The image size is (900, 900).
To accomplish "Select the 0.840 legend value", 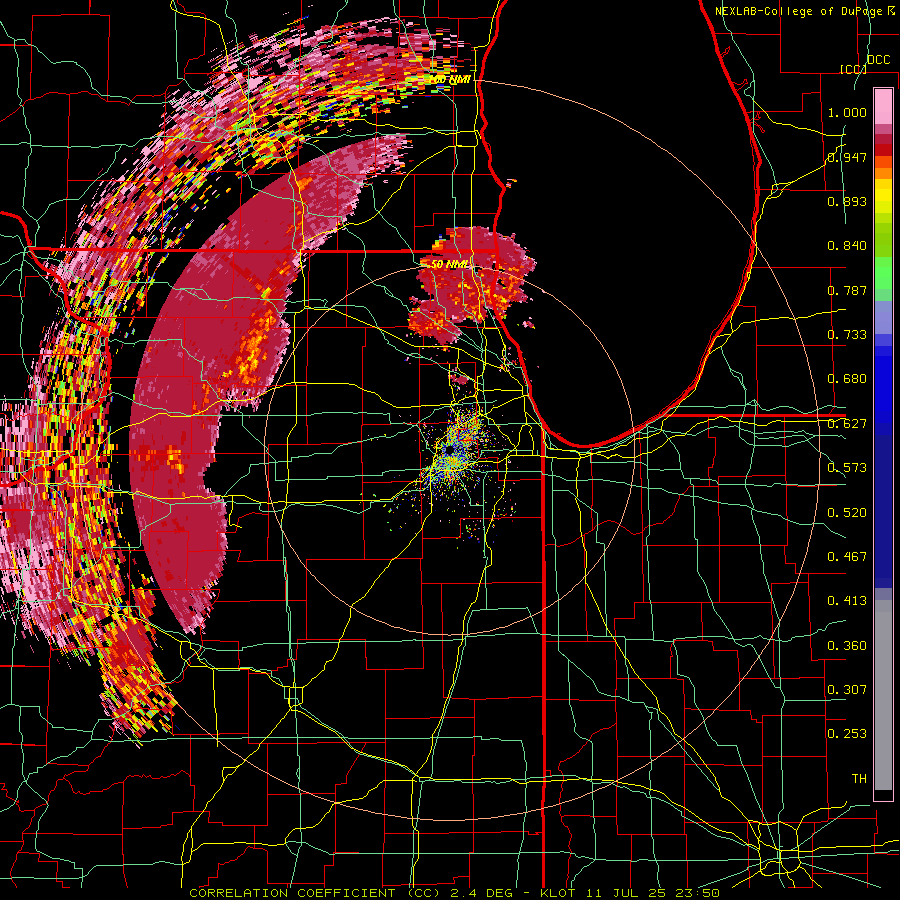I will pos(847,245).
